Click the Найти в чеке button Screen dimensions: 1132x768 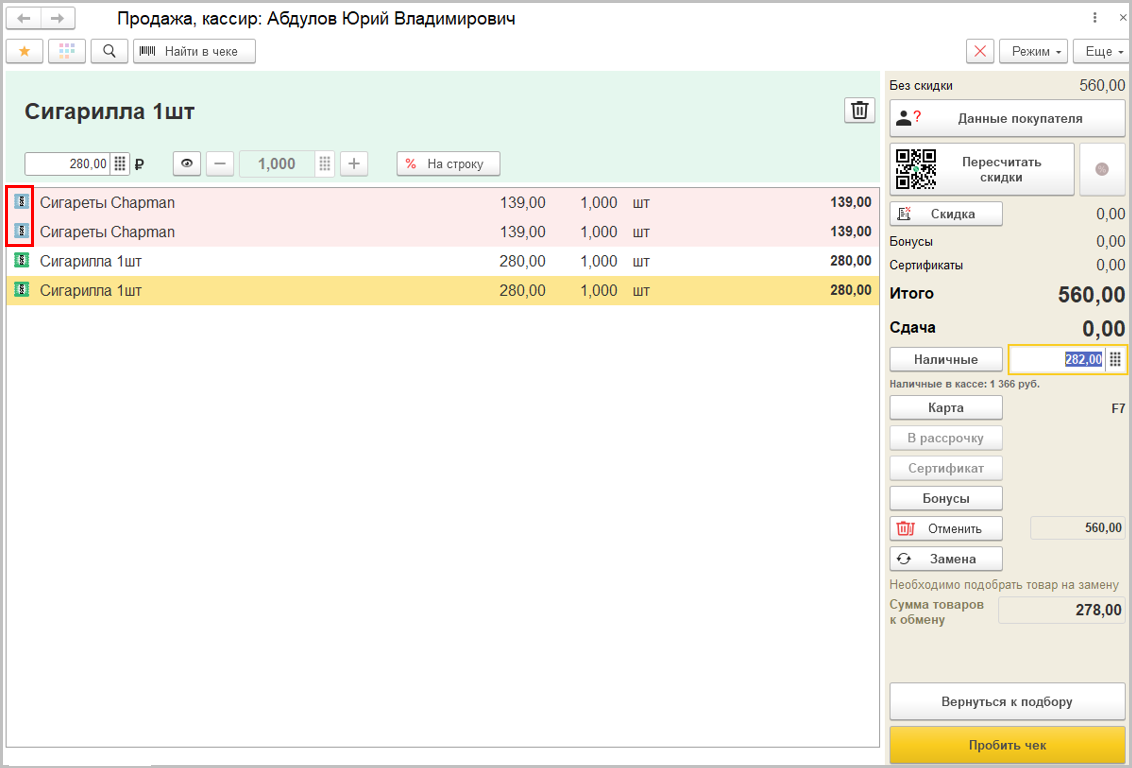194,51
